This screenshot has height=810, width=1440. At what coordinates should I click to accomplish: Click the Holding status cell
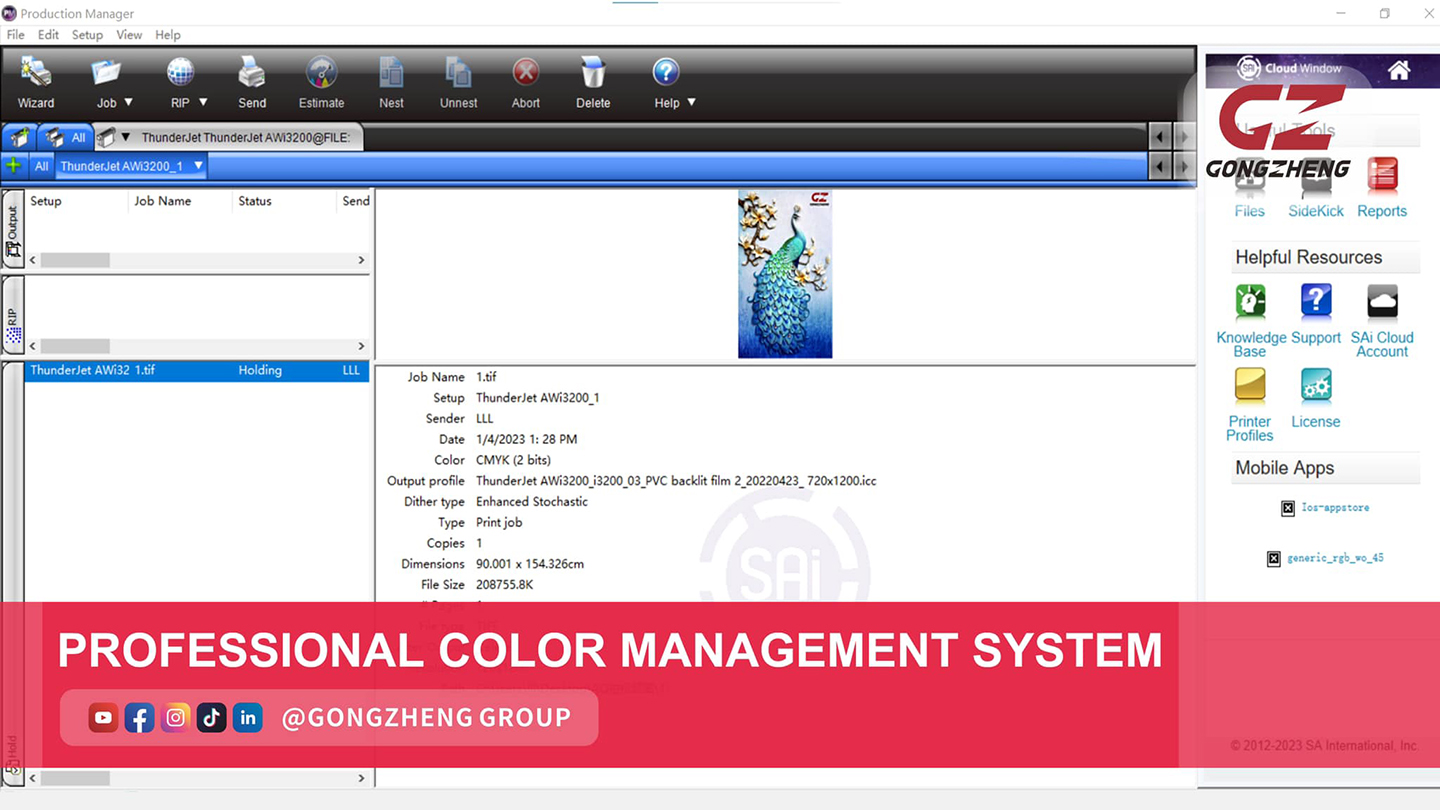point(260,371)
